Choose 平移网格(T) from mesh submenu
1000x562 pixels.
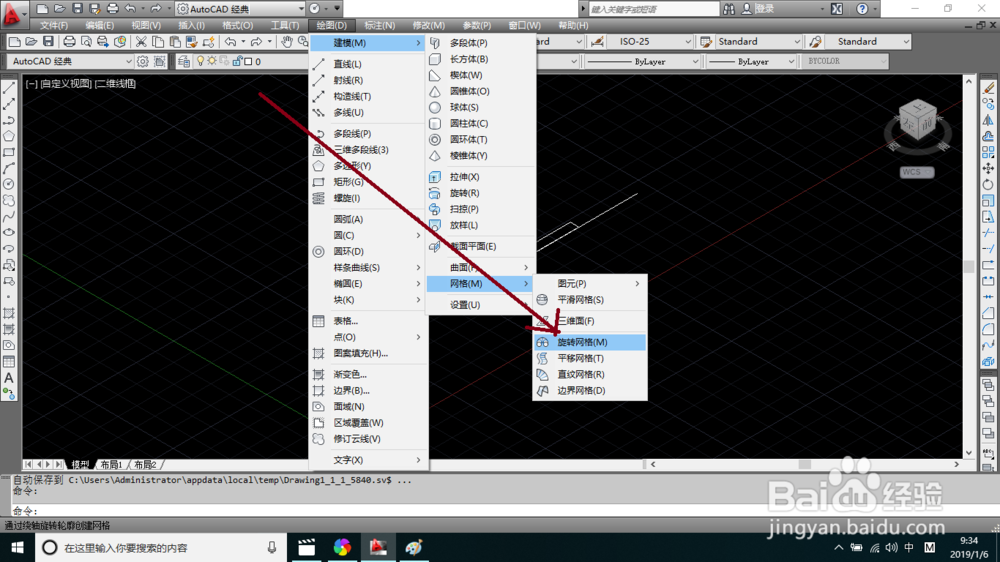click(590, 359)
